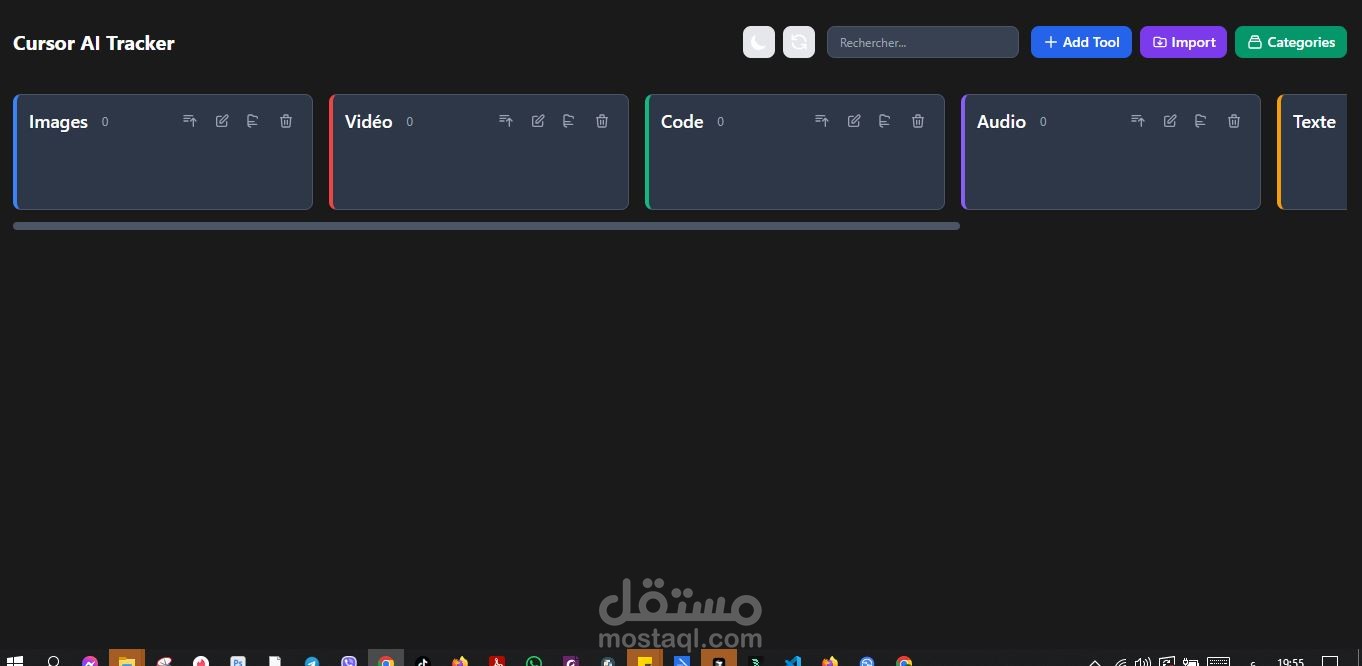Image resolution: width=1362 pixels, height=666 pixels.
Task: Select the Code category heading
Action: (x=682, y=122)
